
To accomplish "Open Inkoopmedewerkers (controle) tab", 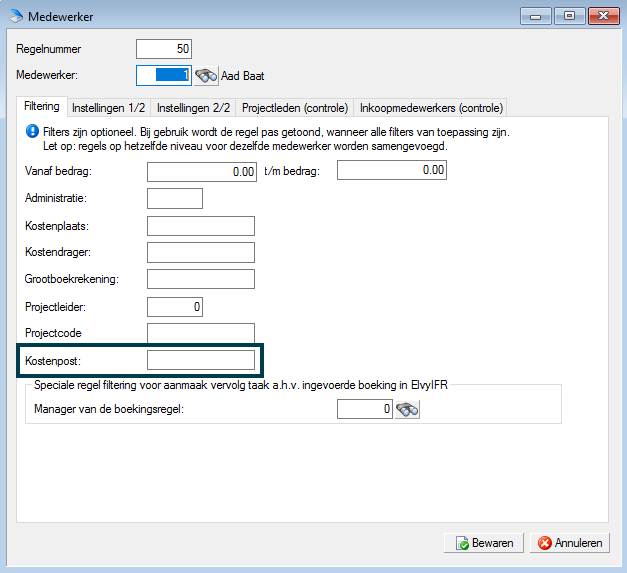I will coord(431,108).
